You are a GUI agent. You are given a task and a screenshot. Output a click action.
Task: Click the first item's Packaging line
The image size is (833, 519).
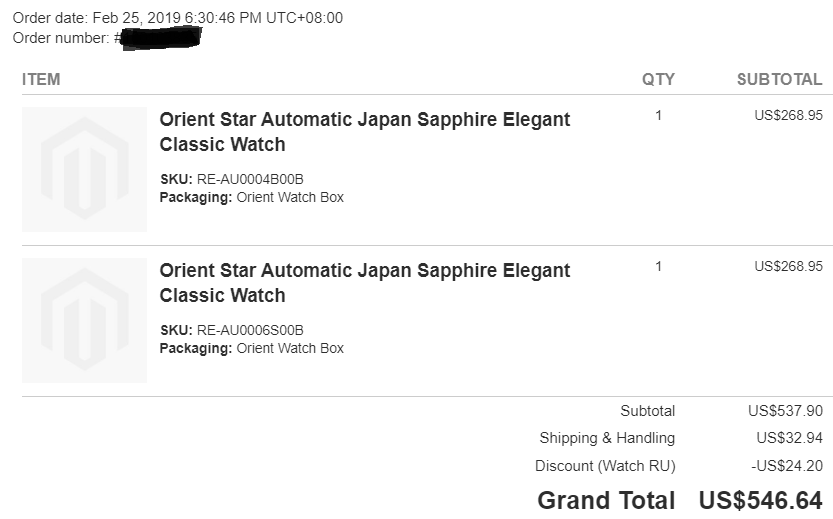pyautogui.click(x=252, y=197)
